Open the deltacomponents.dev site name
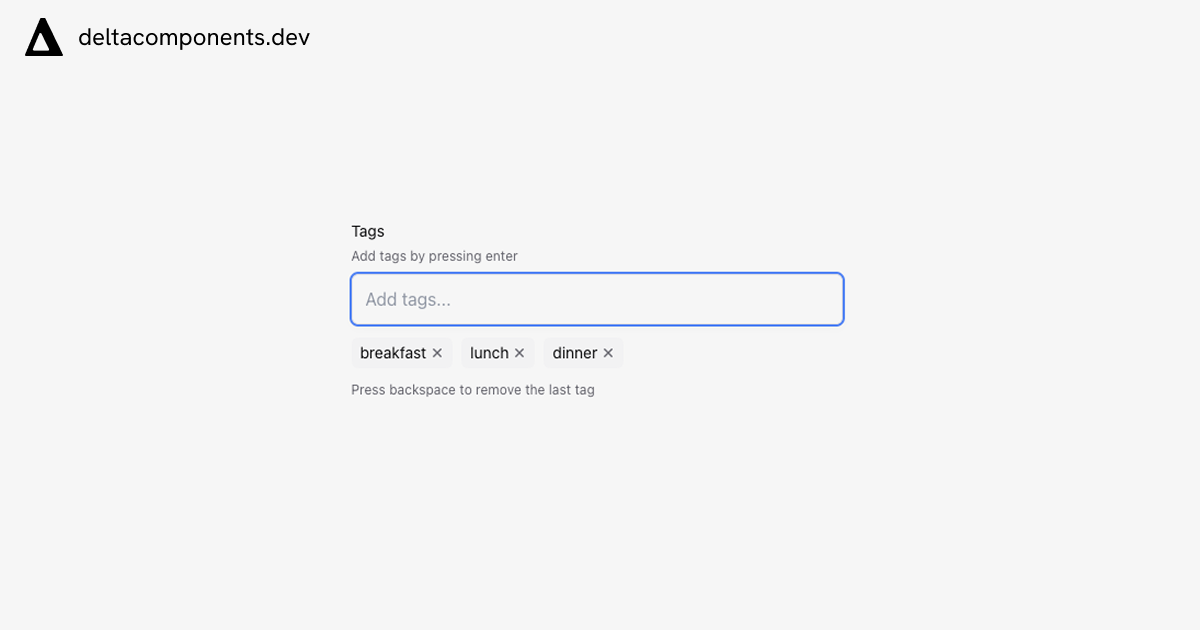Viewport: 1200px width, 630px height. click(x=194, y=38)
